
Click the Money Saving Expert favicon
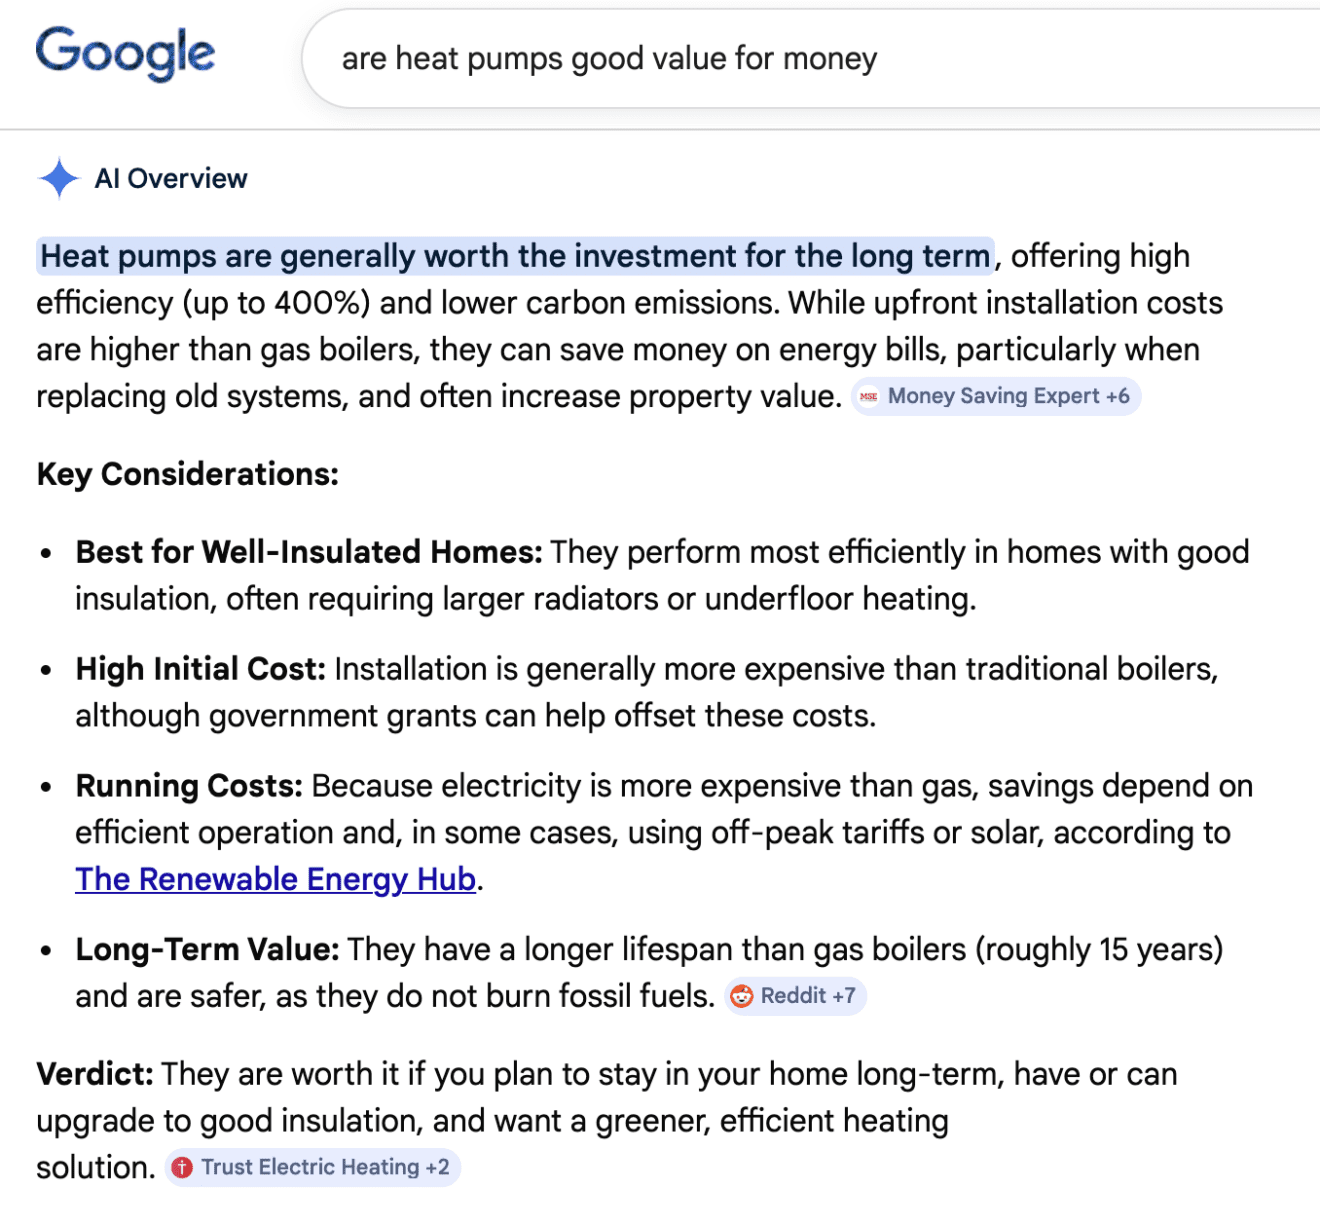869,397
